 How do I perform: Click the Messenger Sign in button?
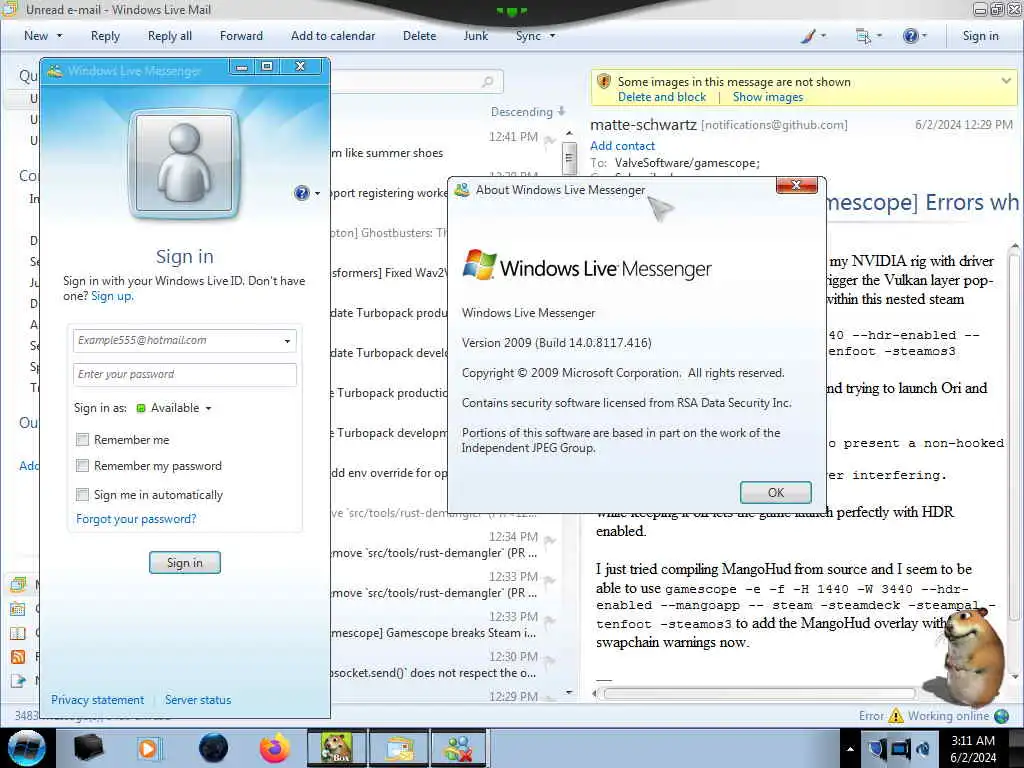[185, 562]
